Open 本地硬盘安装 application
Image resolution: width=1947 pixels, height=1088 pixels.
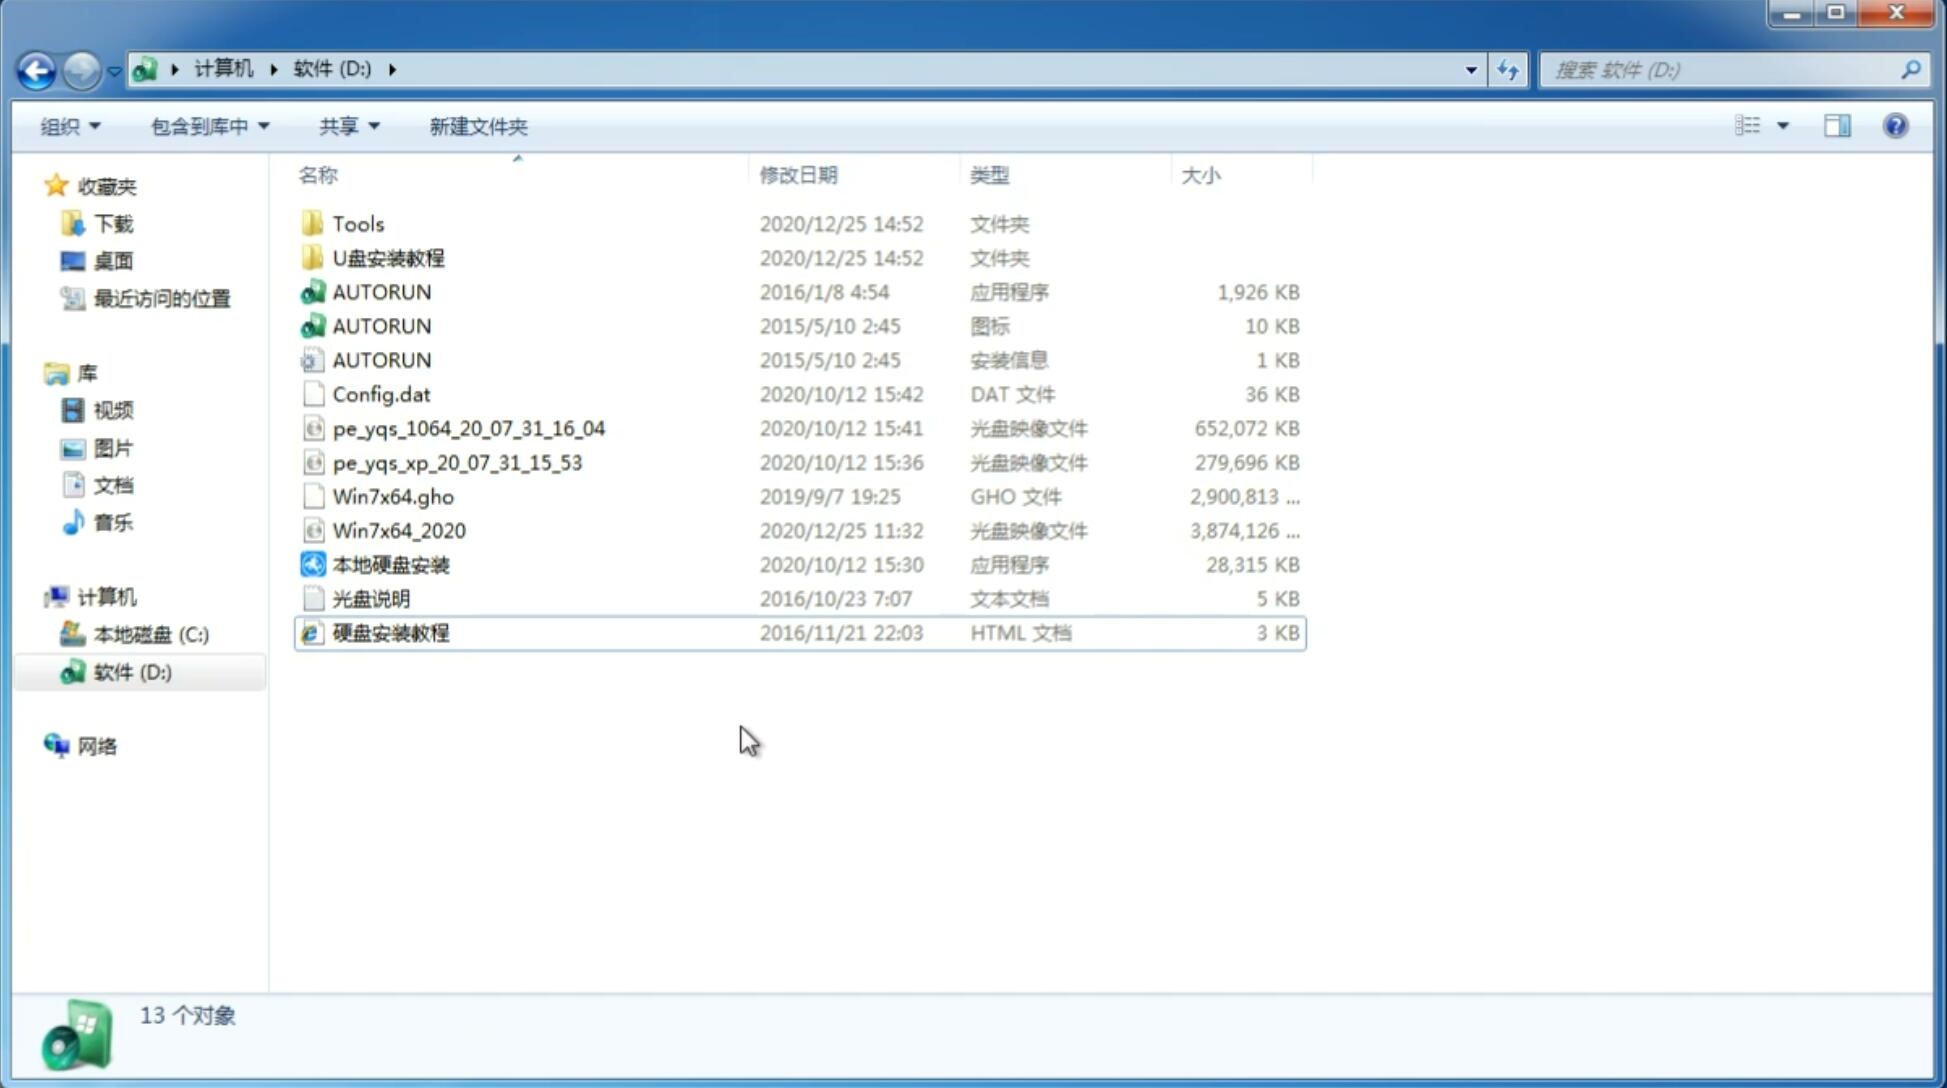tap(390, 564)
